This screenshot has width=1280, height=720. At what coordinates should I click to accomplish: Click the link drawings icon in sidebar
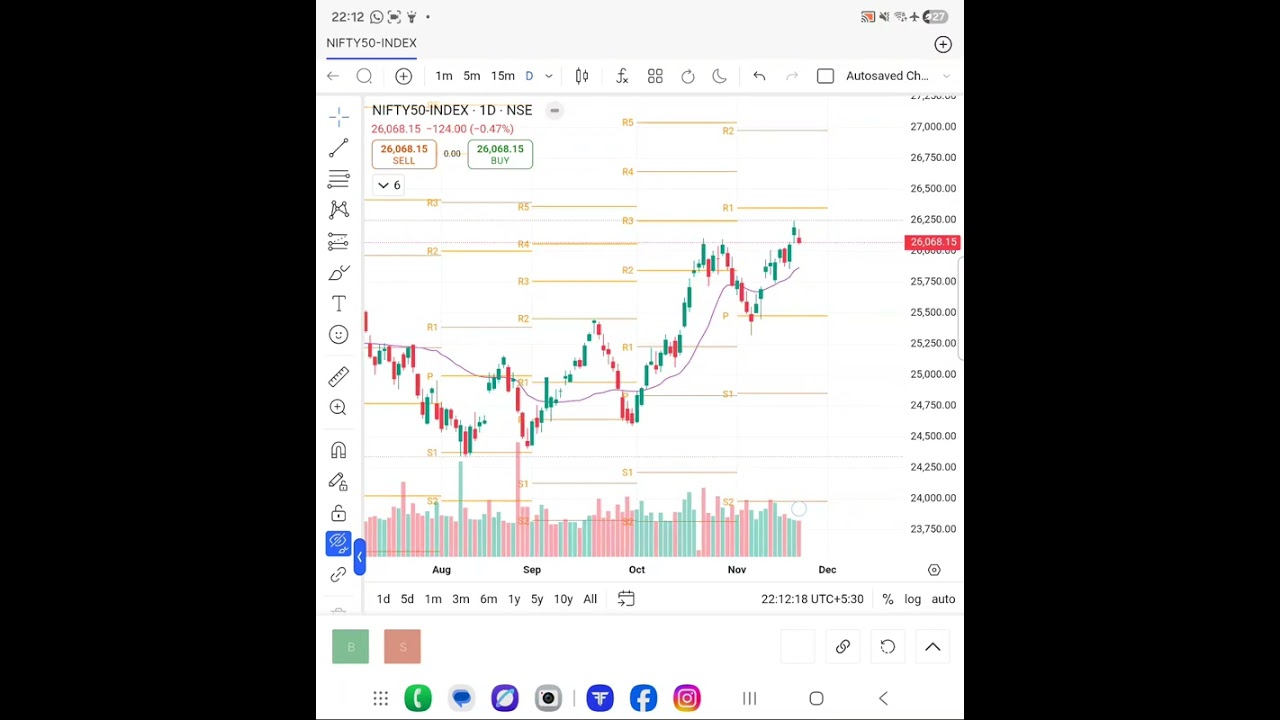pyautogui.click(x=339, y=575)
